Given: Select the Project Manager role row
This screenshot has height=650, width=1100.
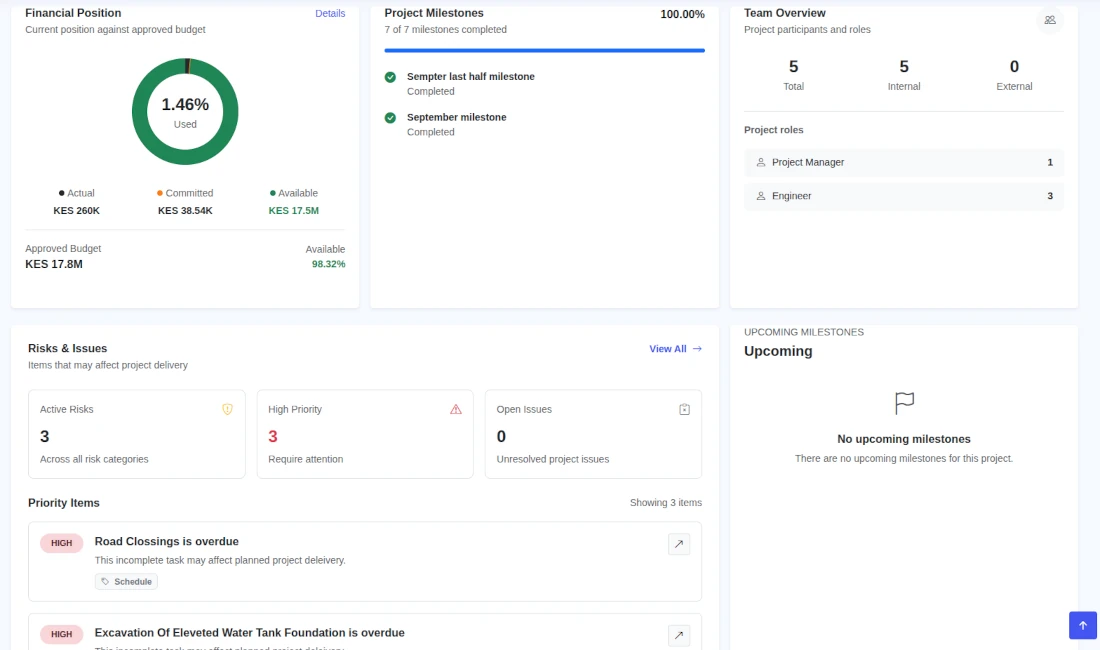Looking at the screenshot, I should click(904, 162).
